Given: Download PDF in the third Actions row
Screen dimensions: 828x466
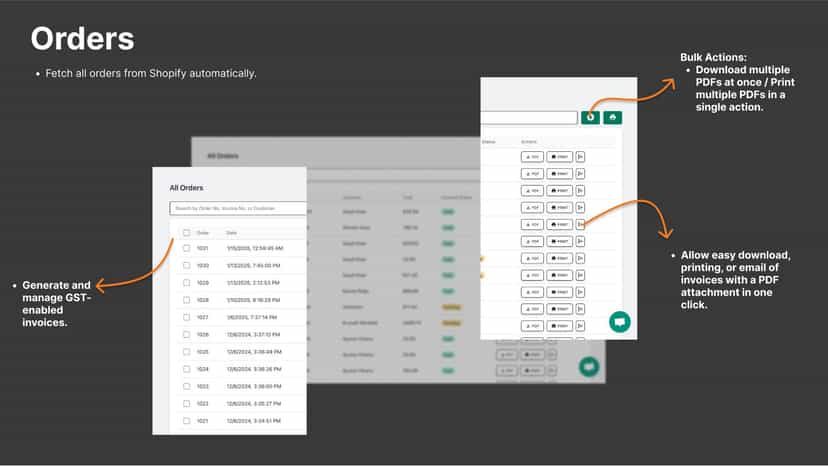Looking at the screenshot, I should (532, 191).
